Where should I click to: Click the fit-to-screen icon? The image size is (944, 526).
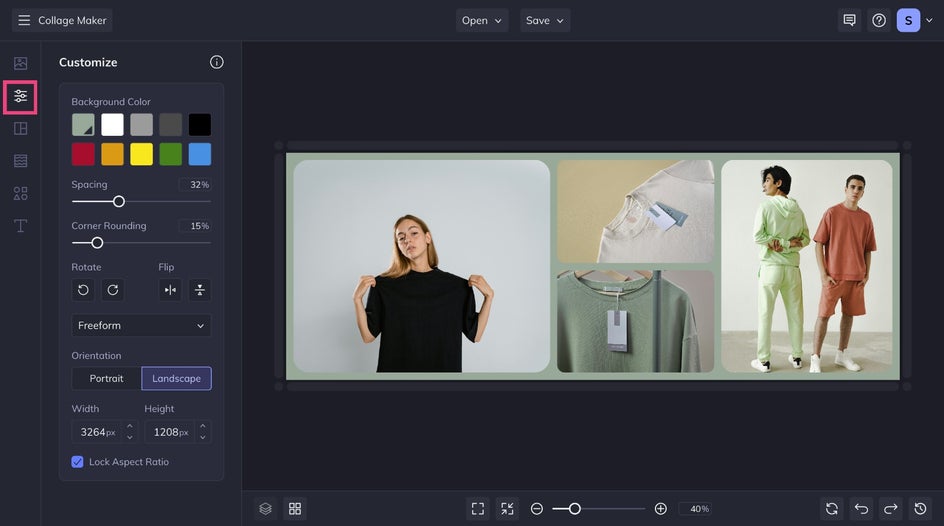point(478,509)
